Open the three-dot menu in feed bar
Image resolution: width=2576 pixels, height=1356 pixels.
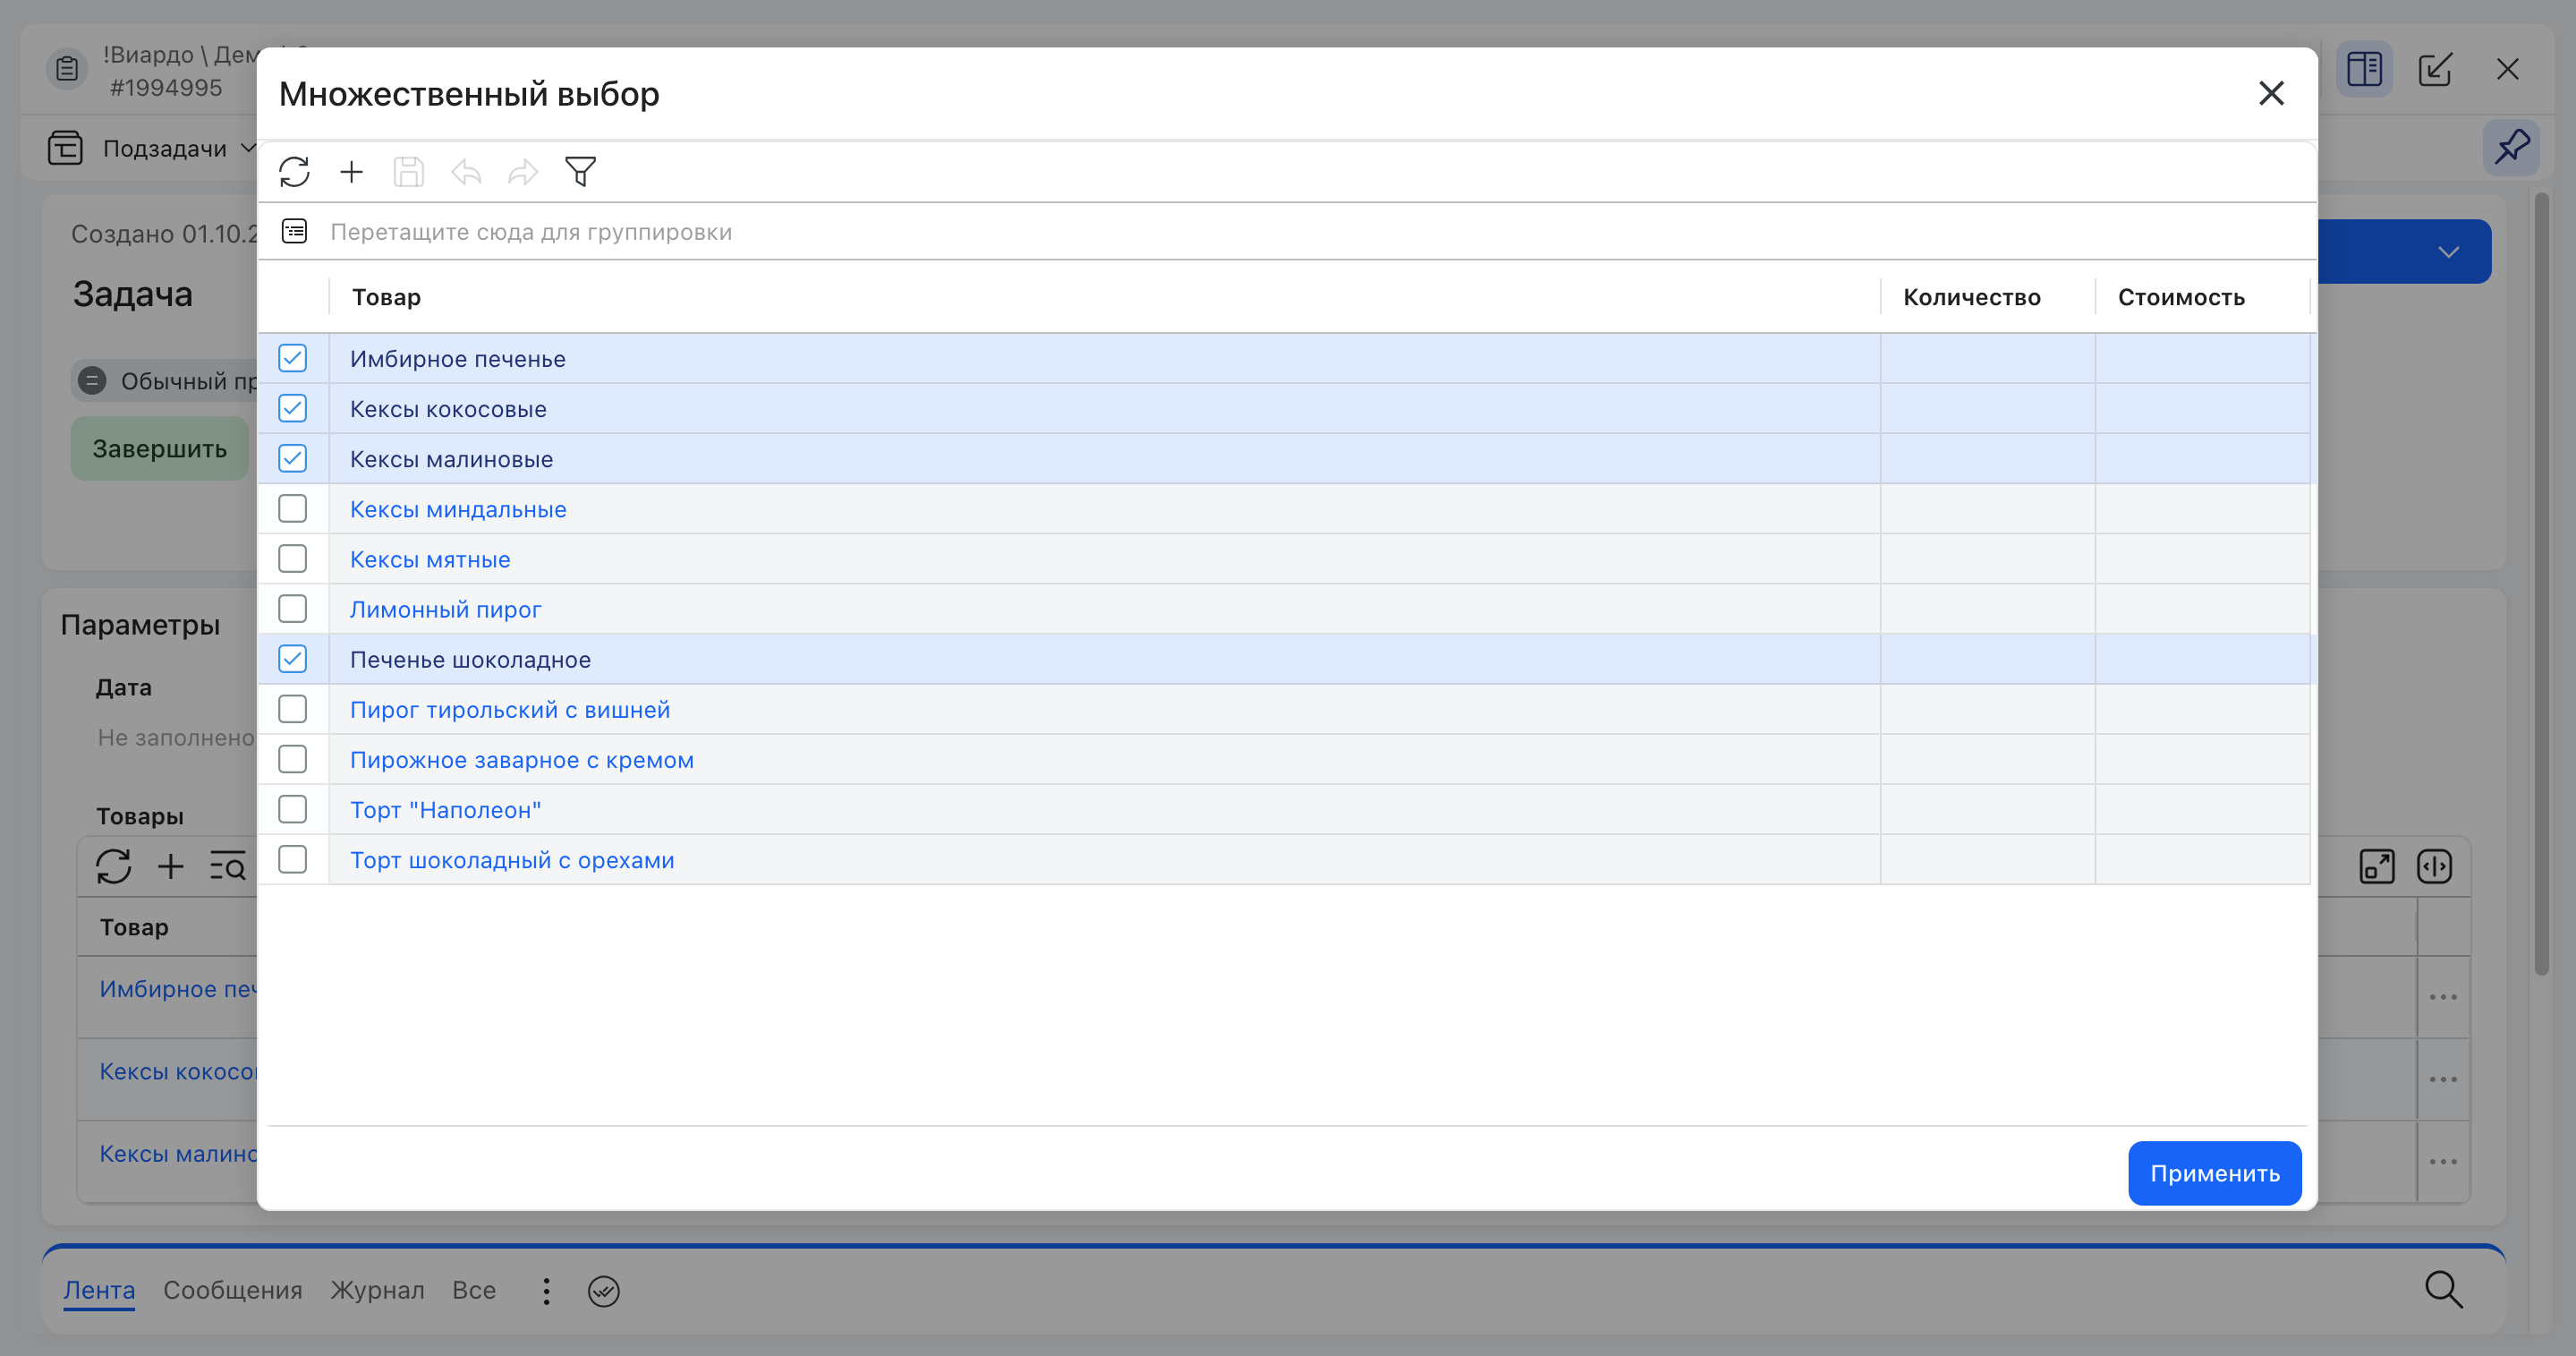click(x=546, y=1291)
